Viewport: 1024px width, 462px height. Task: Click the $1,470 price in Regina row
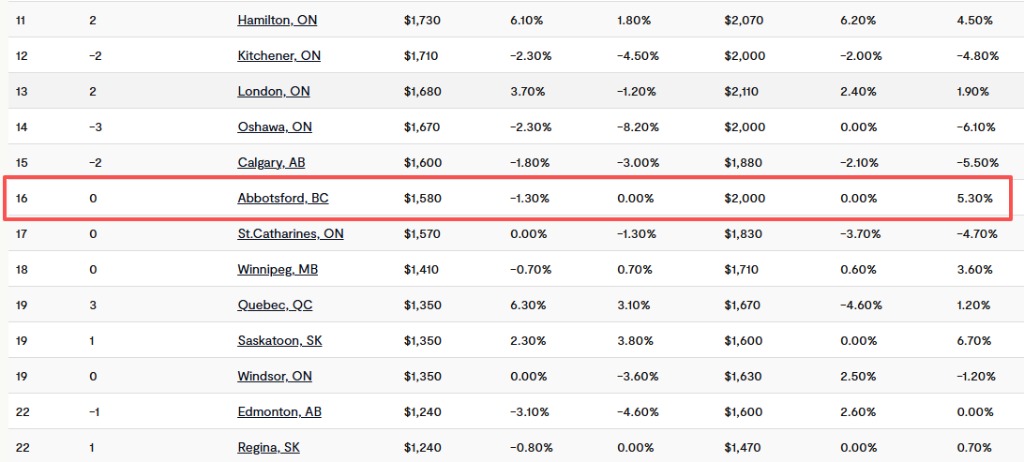point(741,447)
